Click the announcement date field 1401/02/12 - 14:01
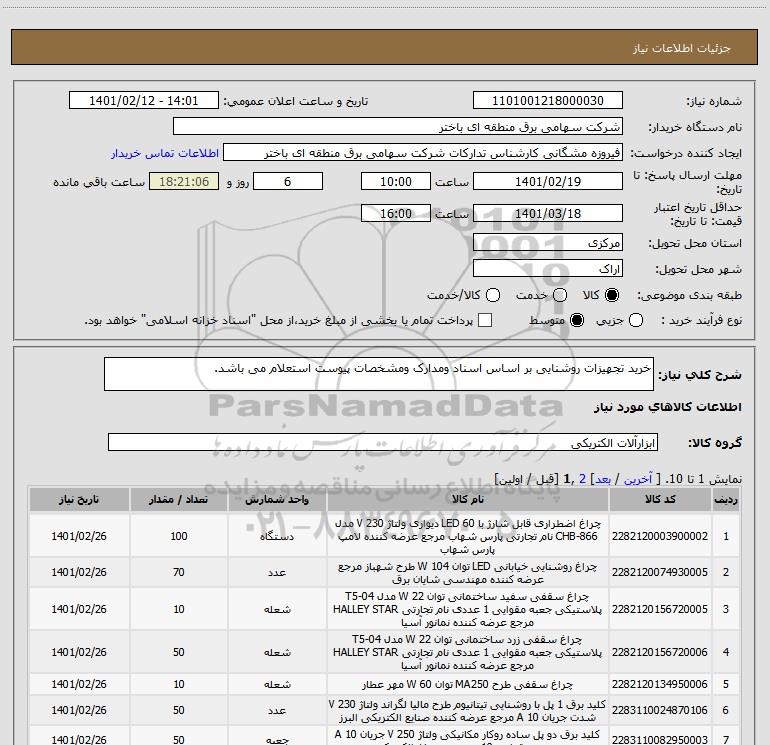The width and height of the screenshot is (770, 745). click(144, 101)
